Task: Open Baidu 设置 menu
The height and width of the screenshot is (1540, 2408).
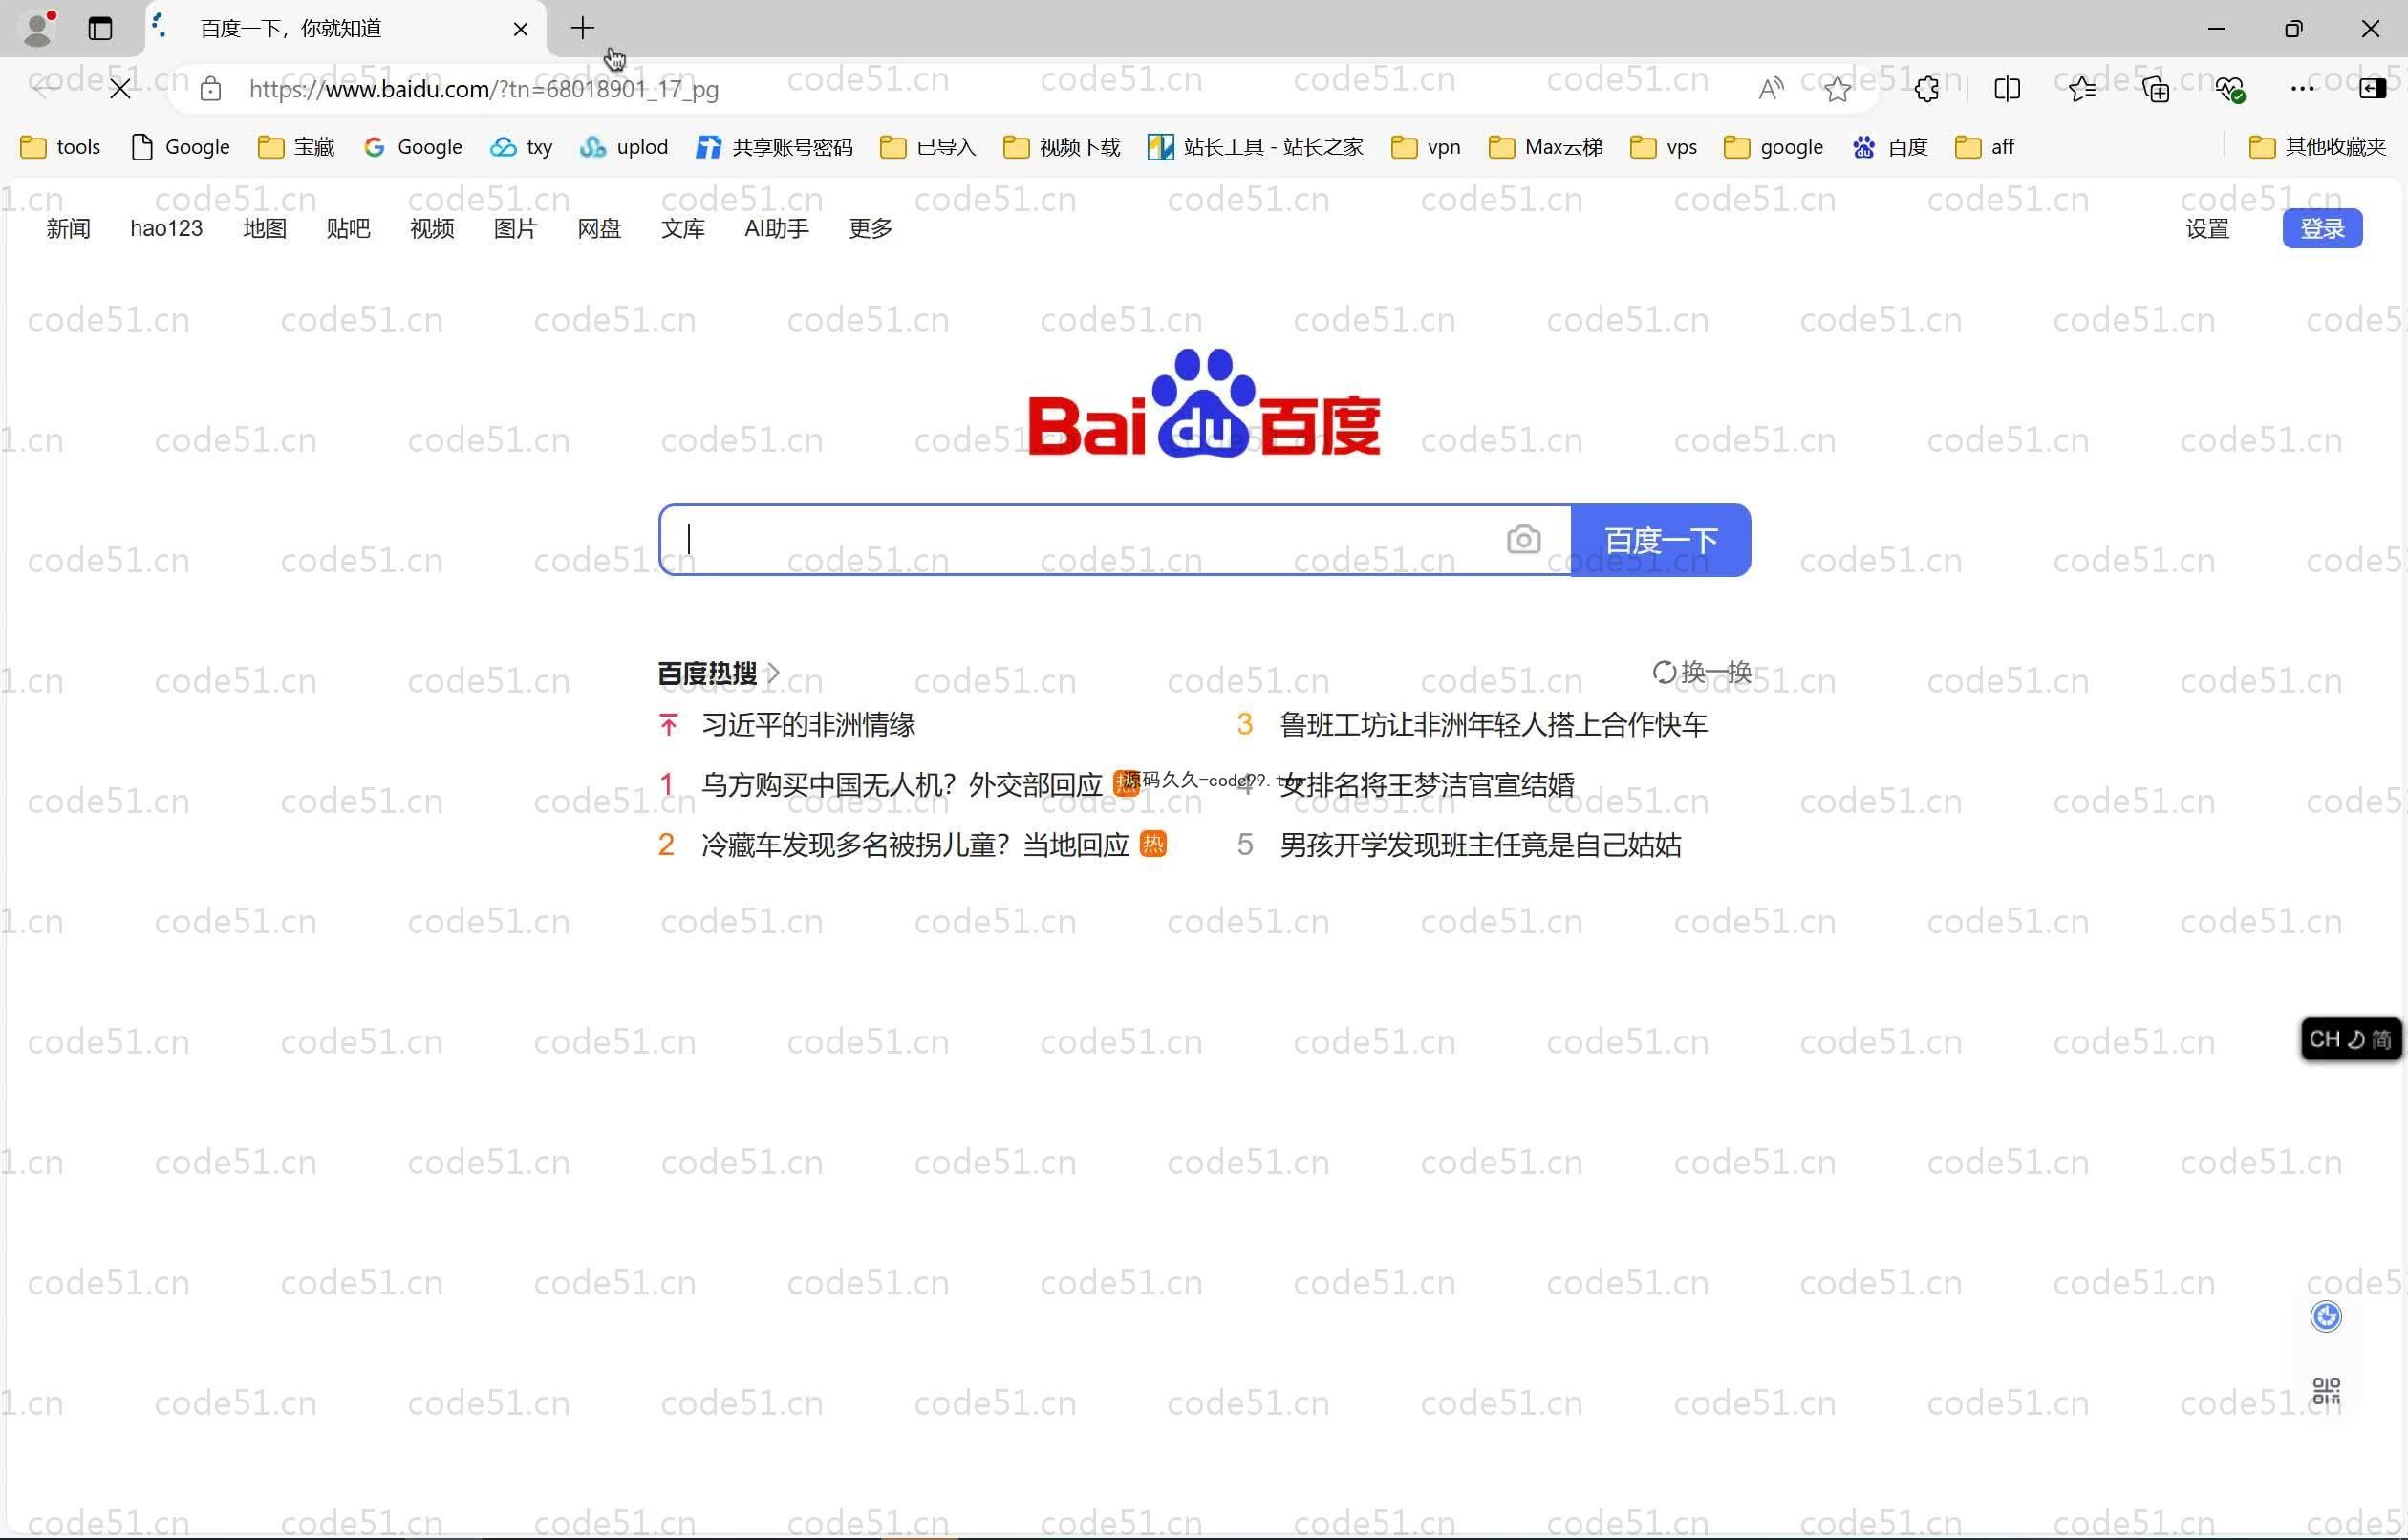Action: point(2207,228)
